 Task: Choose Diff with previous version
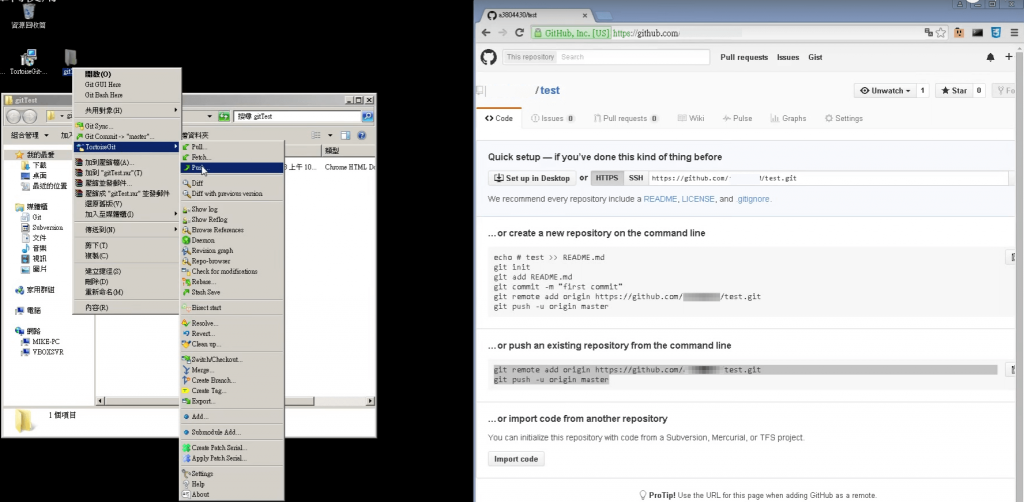click(232, 194)
